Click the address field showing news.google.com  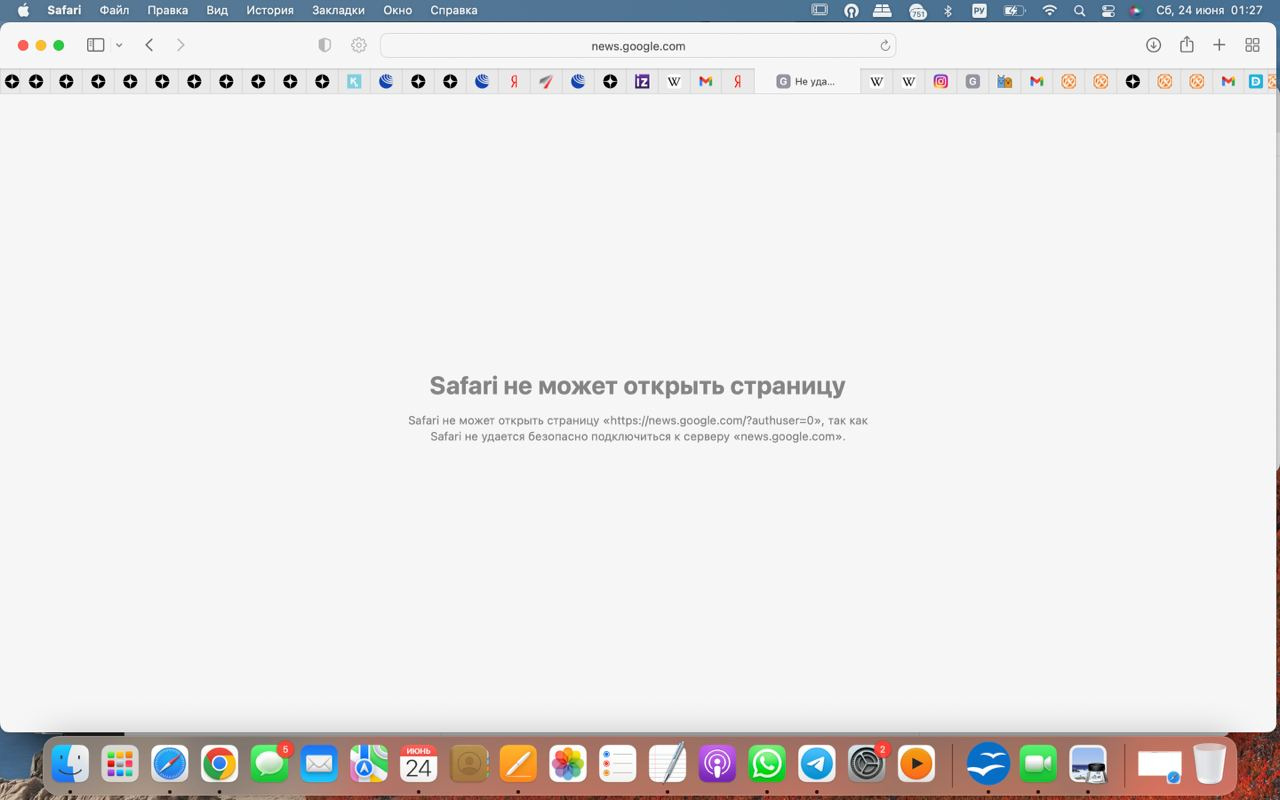tap(637, 46)
